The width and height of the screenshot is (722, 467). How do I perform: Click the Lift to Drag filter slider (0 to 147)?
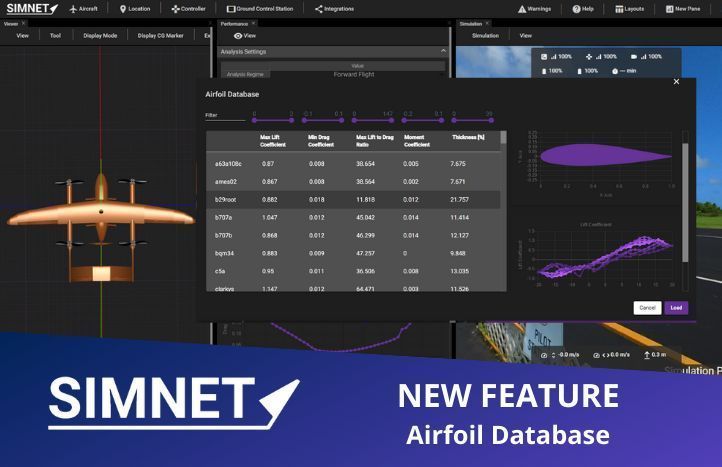tap(373, 120)
